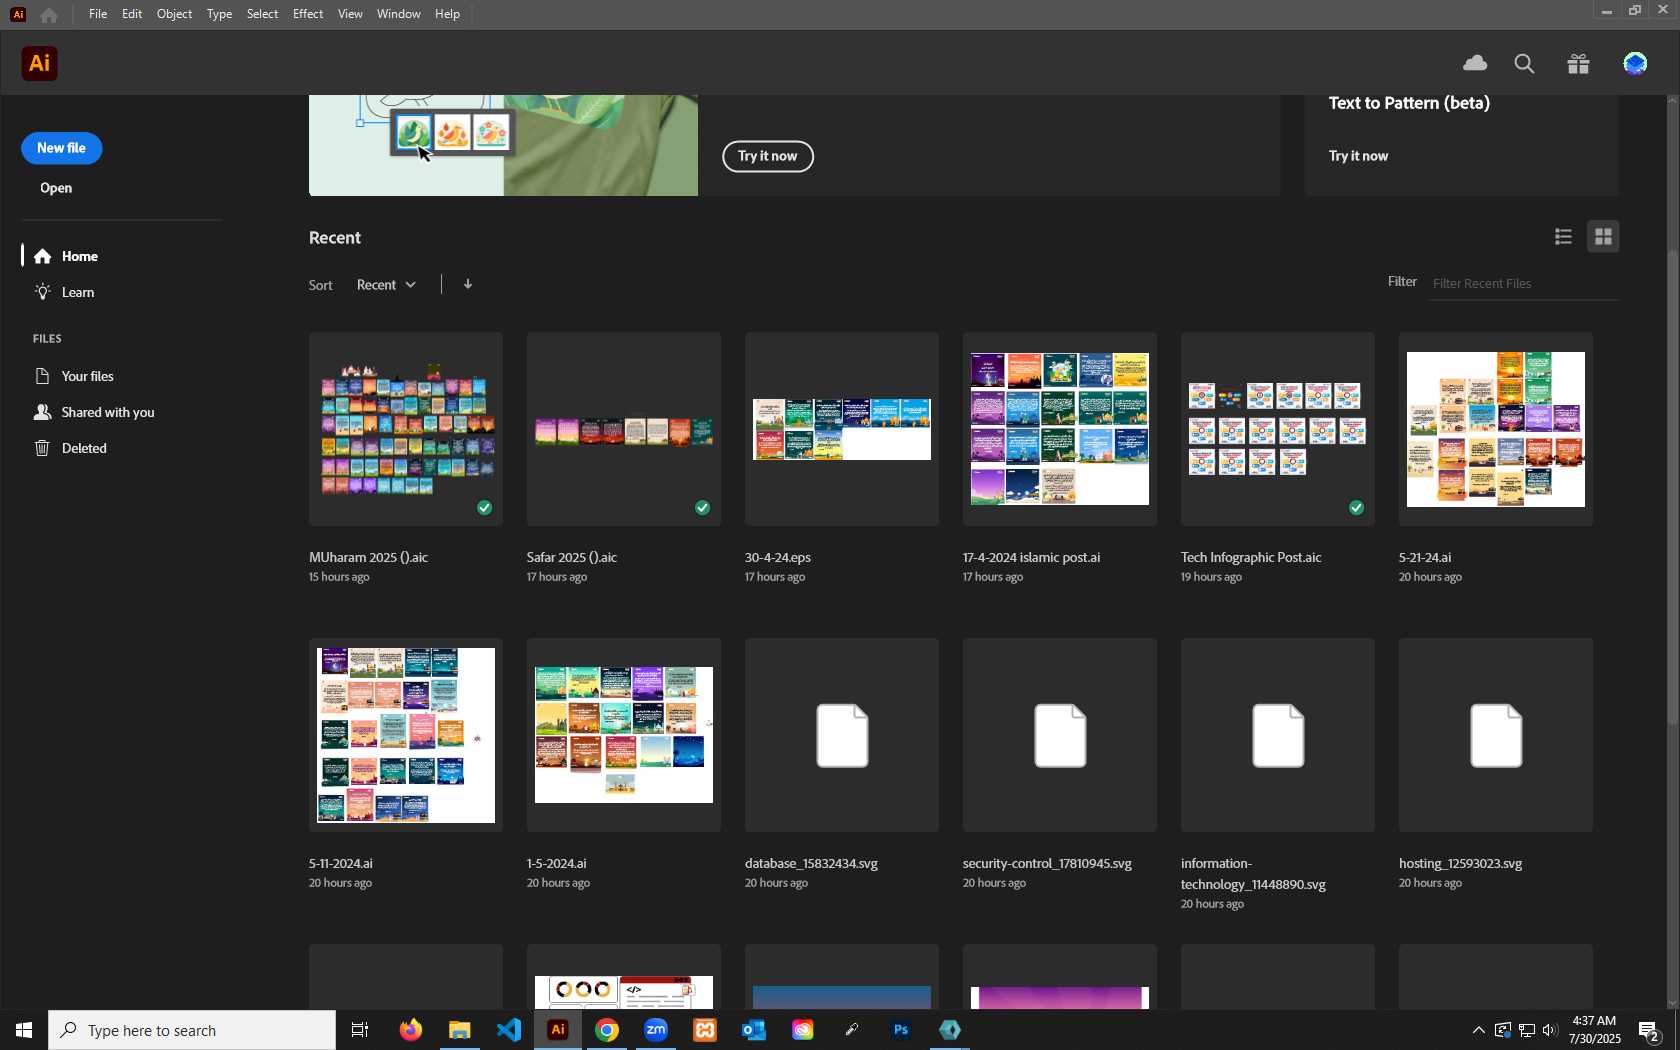
Task: Open the search magnifier in the header
Action: click(1524, 64)
